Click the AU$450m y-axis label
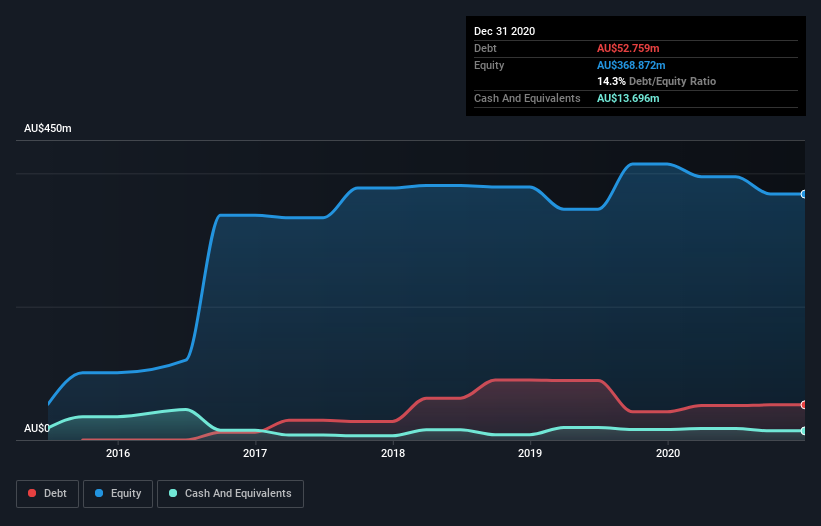 point(48,128)
